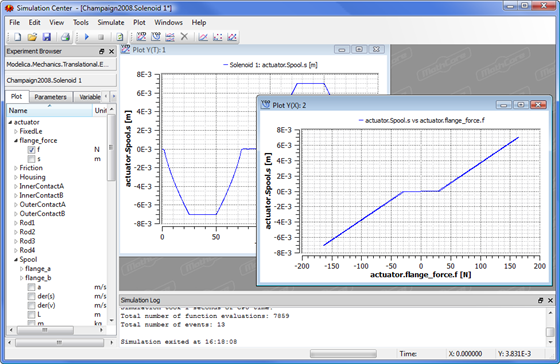Image resolution: width=560 pixels, height=364 pixels.
Task: Click the Simulation Center application icon
Action: click(9, 8)
